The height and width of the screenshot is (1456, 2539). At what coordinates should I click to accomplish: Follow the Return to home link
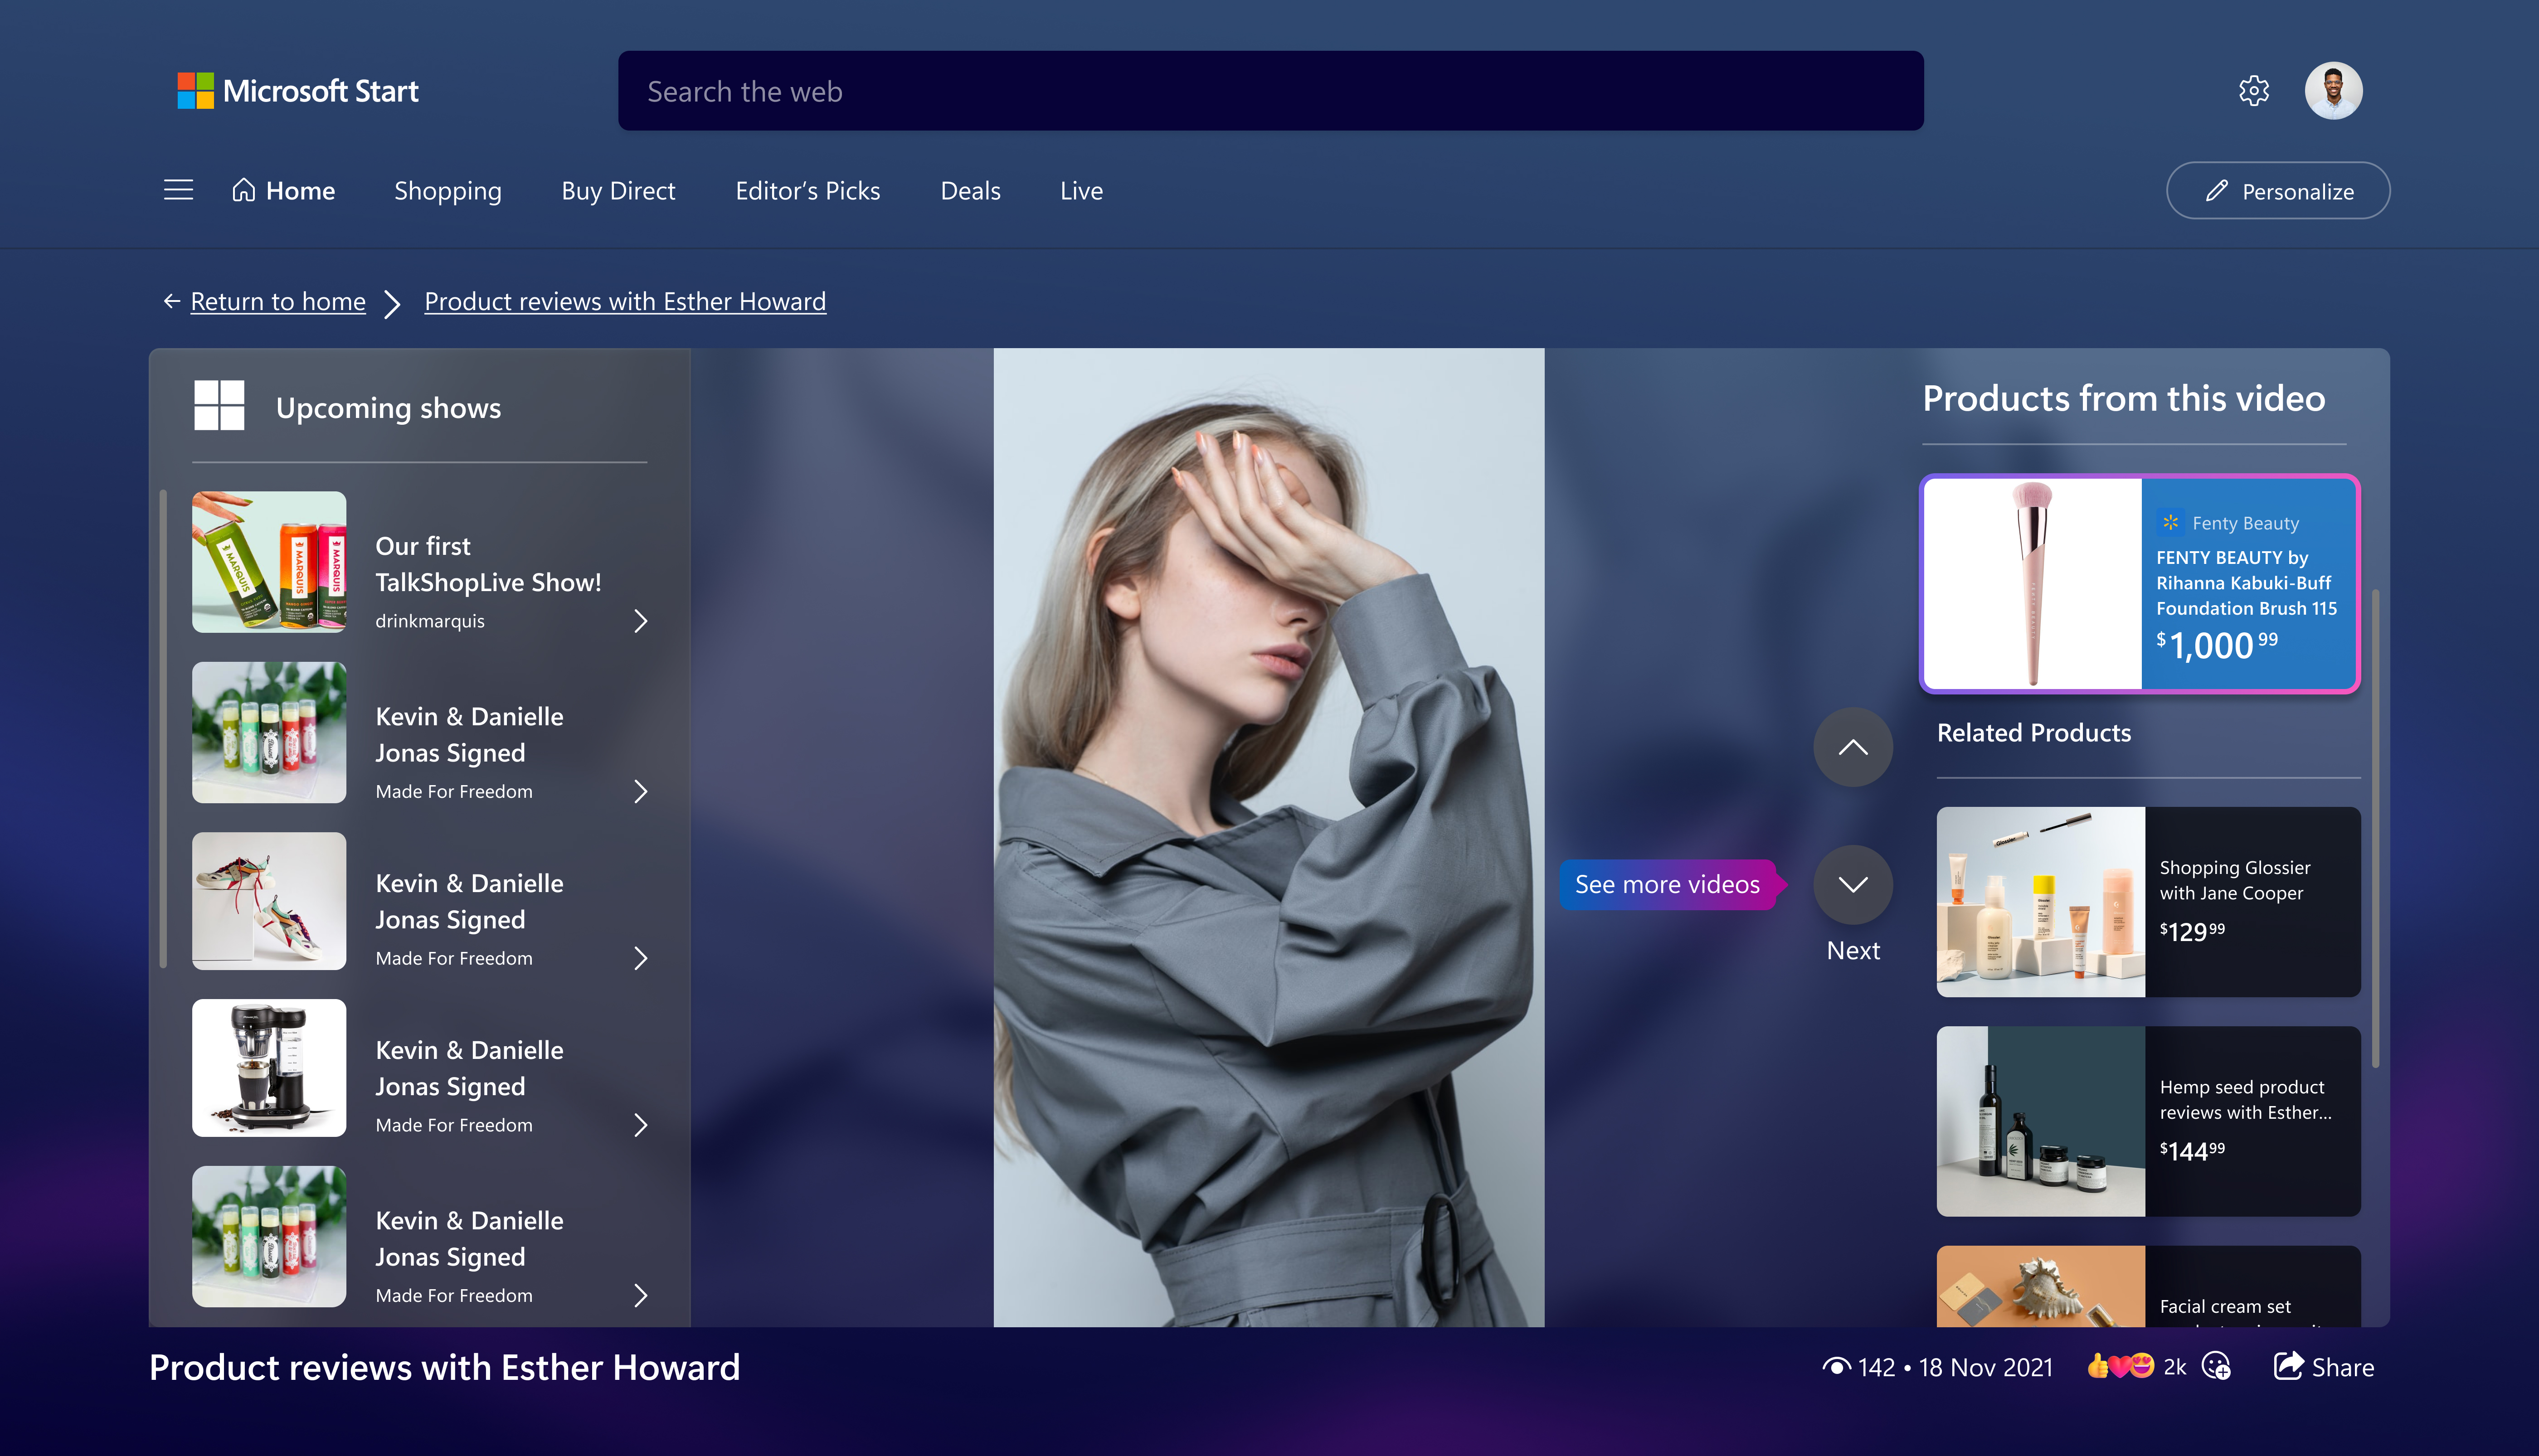[x=278, y=301]
